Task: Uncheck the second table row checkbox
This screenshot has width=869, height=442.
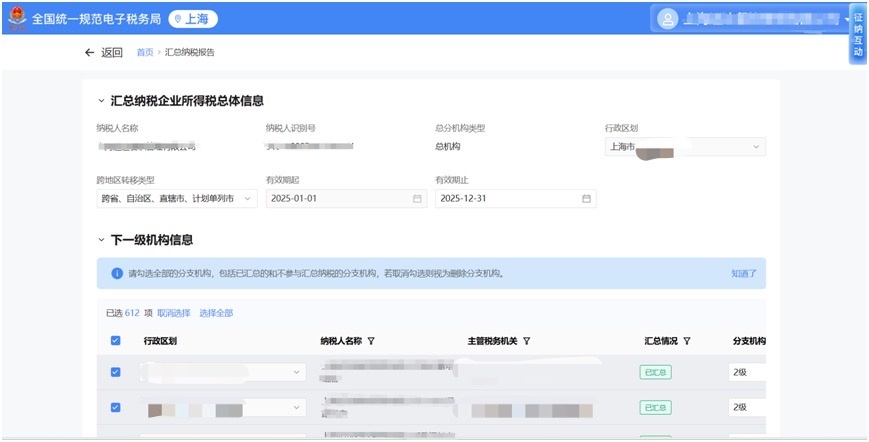Action: coord(115,408)
